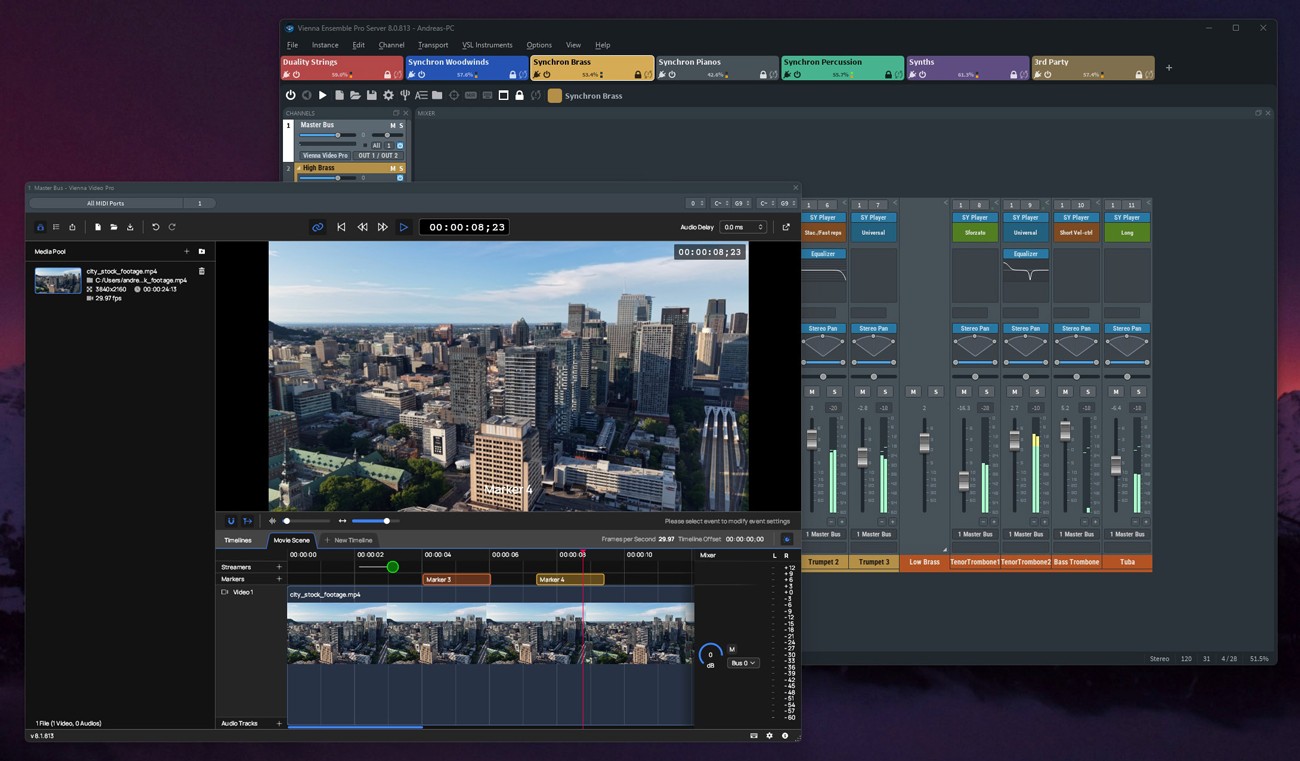1300x761 pixels.
Task: Open Stereo Pan on Tuba channel
Action: (1127, 328)
